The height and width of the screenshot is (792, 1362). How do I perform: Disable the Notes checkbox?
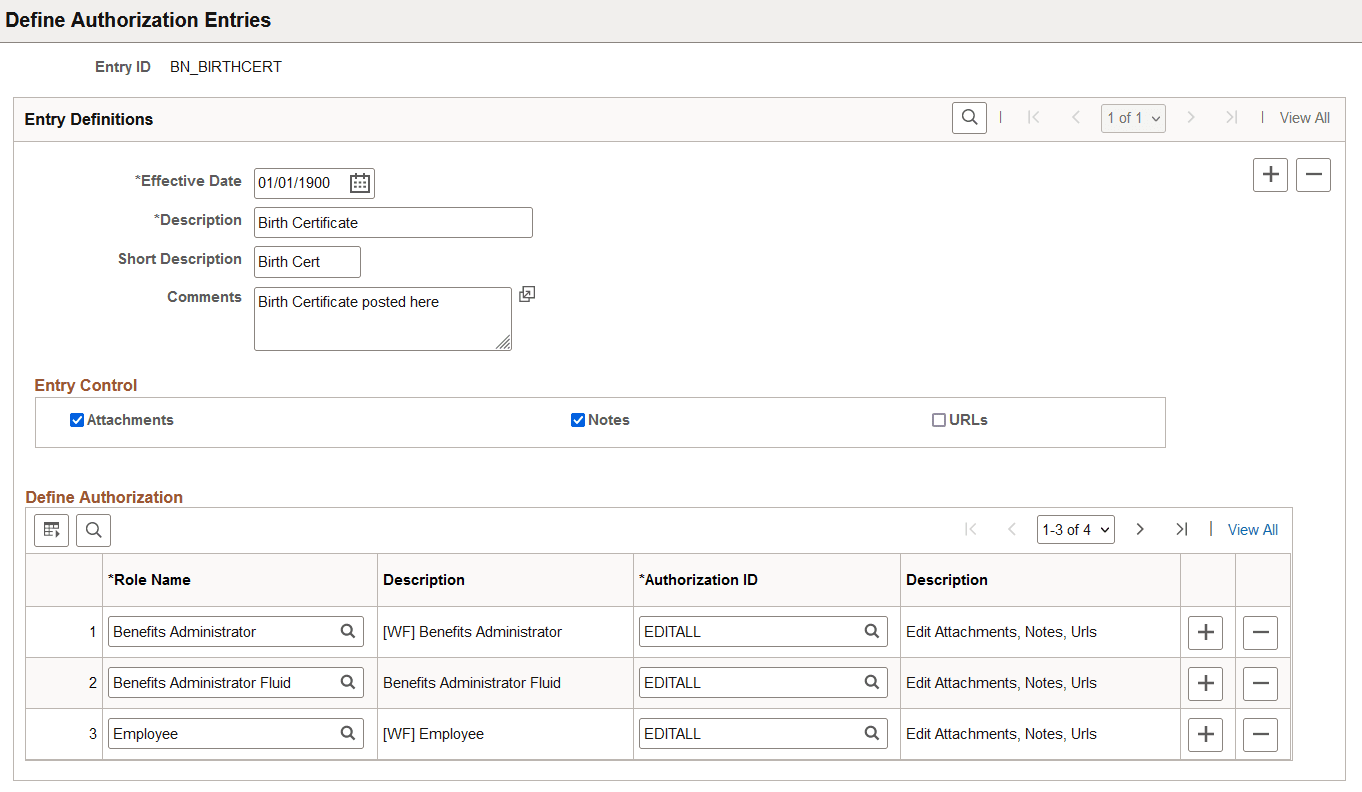pyautogui.click(x=577, y=419)
